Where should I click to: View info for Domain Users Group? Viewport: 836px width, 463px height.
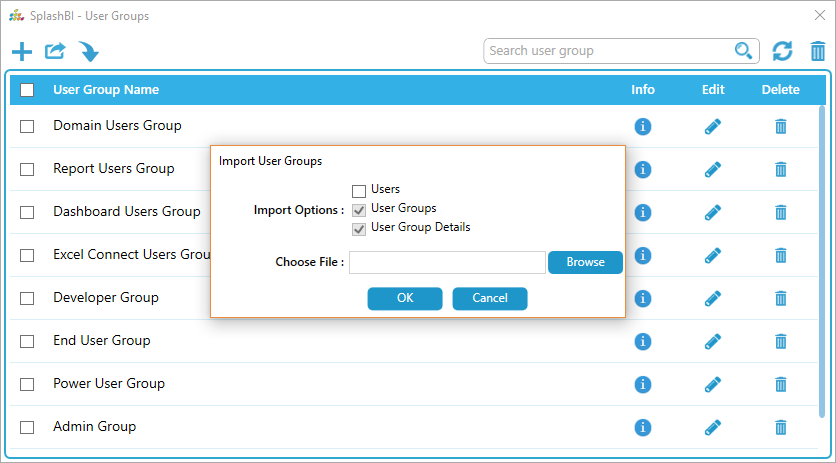643,127
